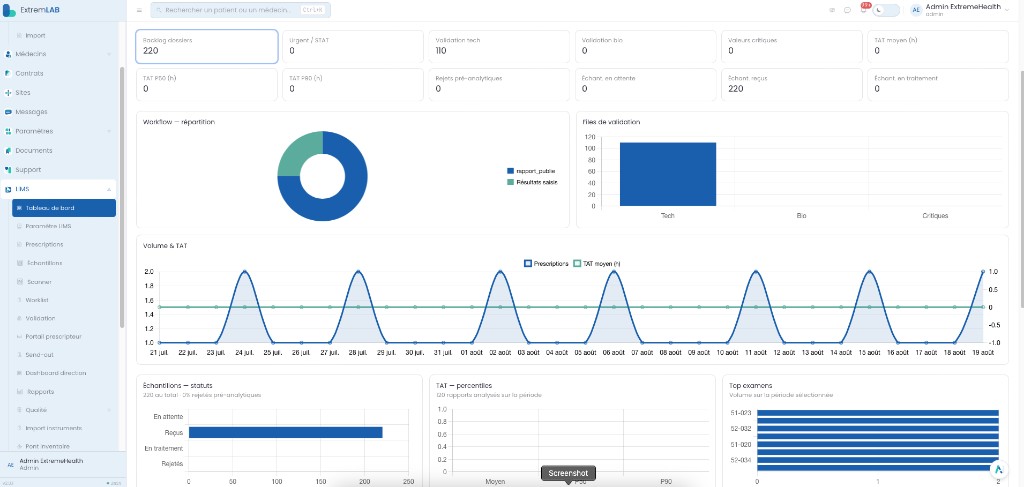Image resolution: width=1024 pixels, height=487 pixels.
Task: Click the Scanner sidebar icon
Action: 19,282
